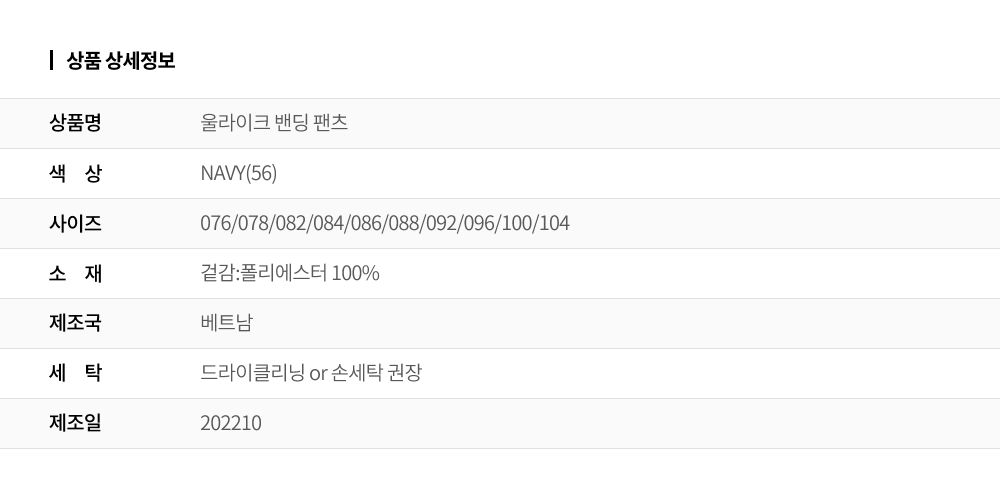The image size is (1000, 498).
Task: Select the 색 상 row label
Action: click(x=75, y=173)
